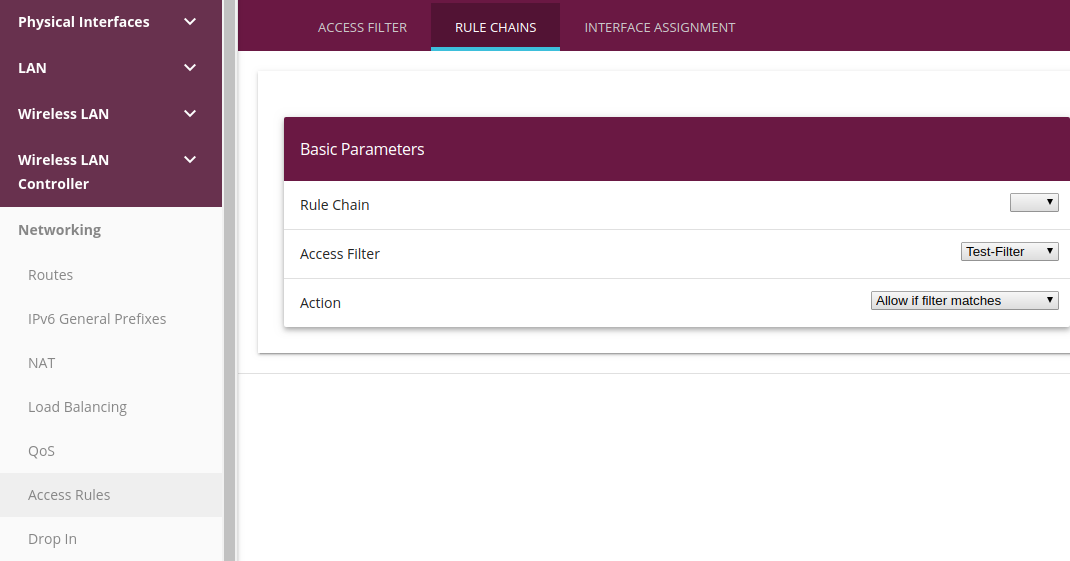Expand the LAN menu chevron

(190, 68)
